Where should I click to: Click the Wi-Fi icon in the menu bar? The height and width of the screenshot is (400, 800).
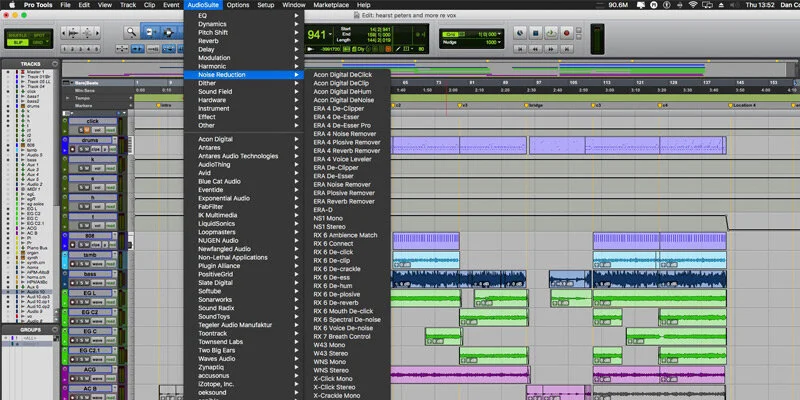click(693, 5)
